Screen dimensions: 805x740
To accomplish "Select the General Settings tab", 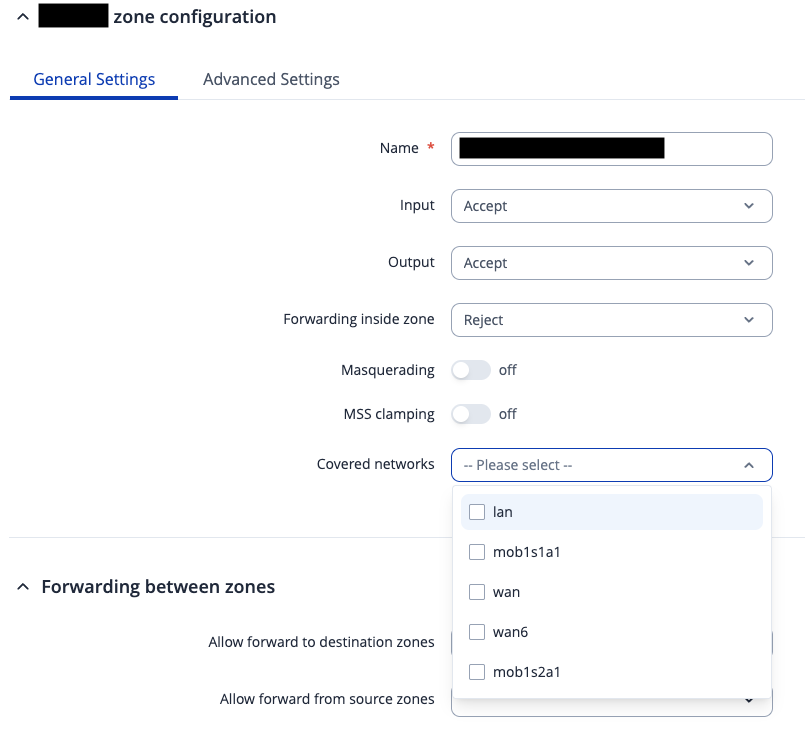I will point(94,79).
